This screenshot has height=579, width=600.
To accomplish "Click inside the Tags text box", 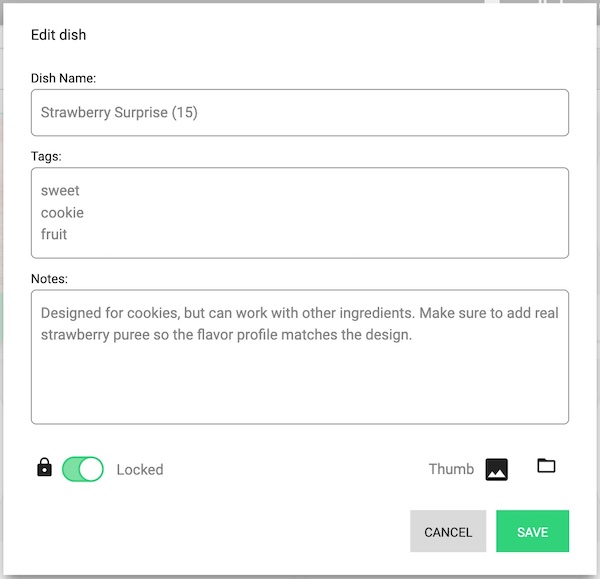I will pos(300,213).
